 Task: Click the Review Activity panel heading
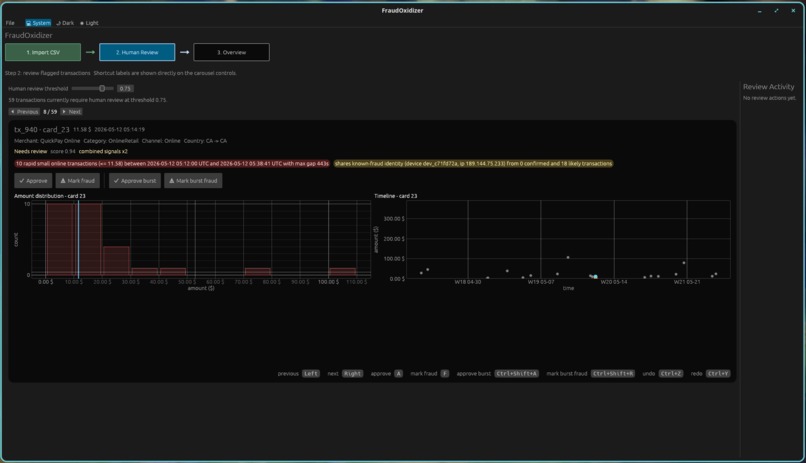tap(768, 87)
